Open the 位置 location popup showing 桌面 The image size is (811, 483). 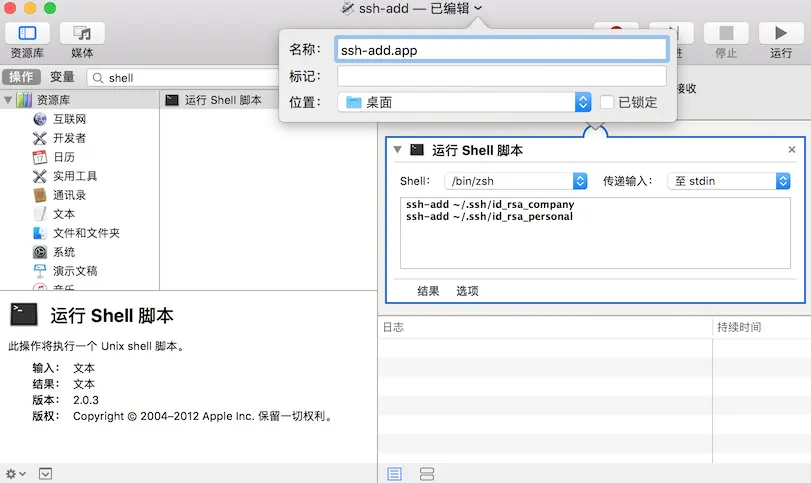click(x=464, y=102)
